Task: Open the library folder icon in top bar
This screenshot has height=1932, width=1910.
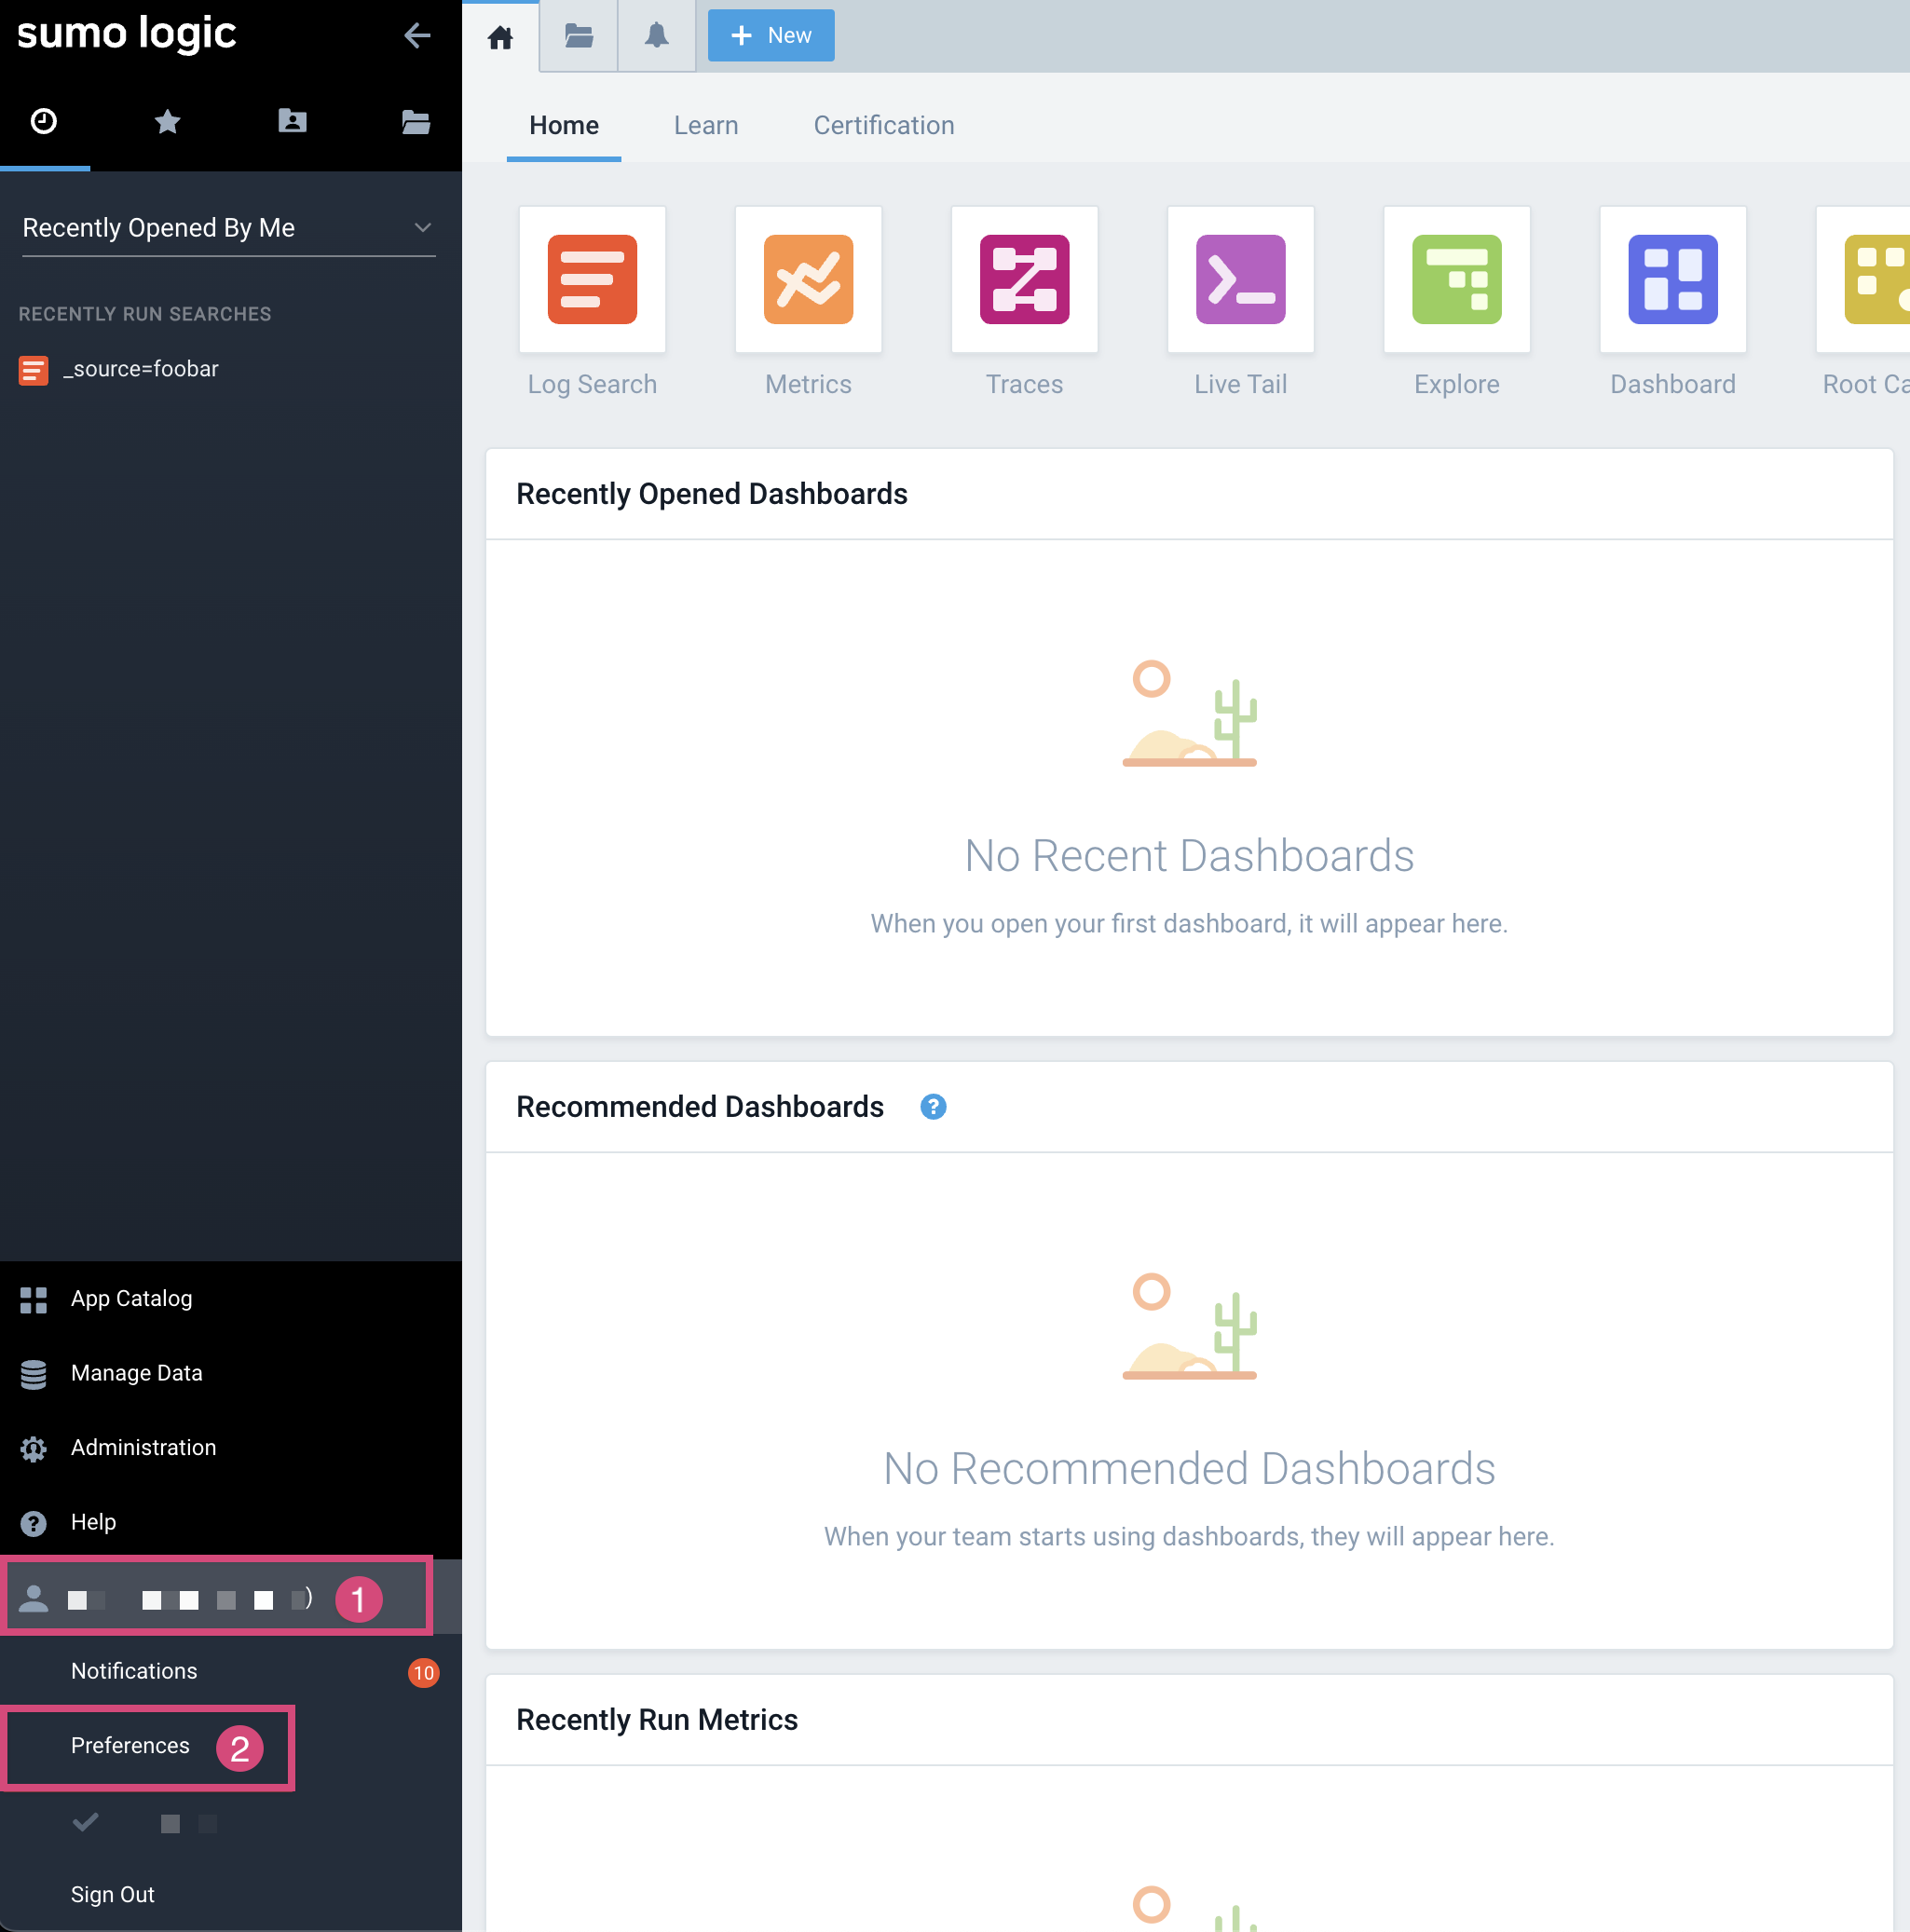Action: pos(579,36)
